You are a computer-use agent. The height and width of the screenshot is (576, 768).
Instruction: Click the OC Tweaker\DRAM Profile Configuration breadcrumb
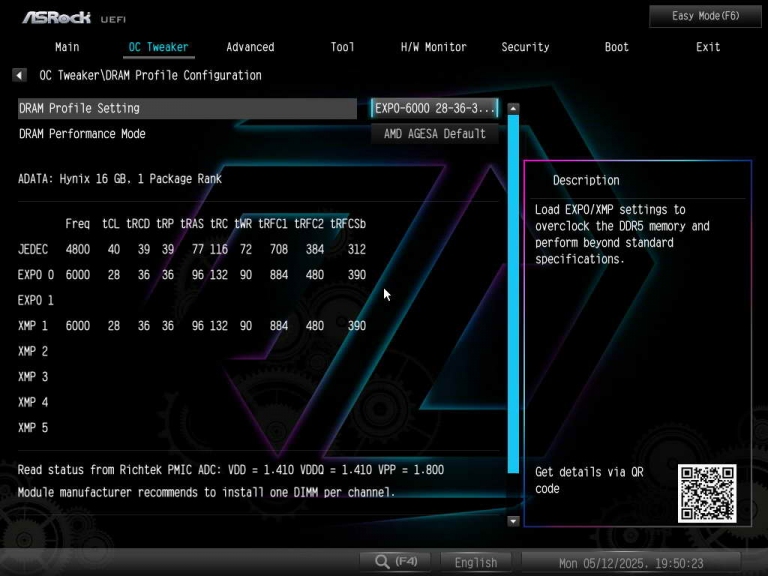click(150, 75)
